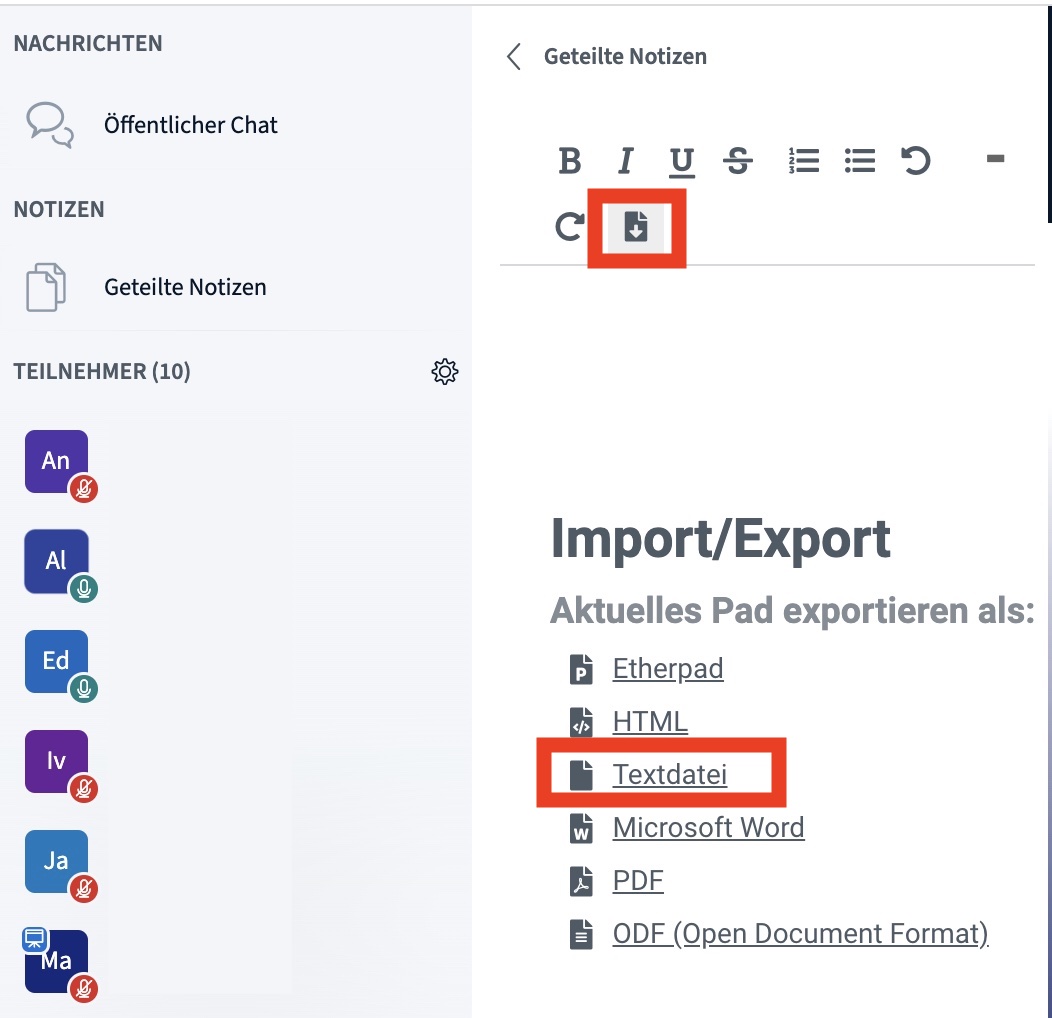Enable underline formatting
1052x1018 pixels.
pos(681,161)
